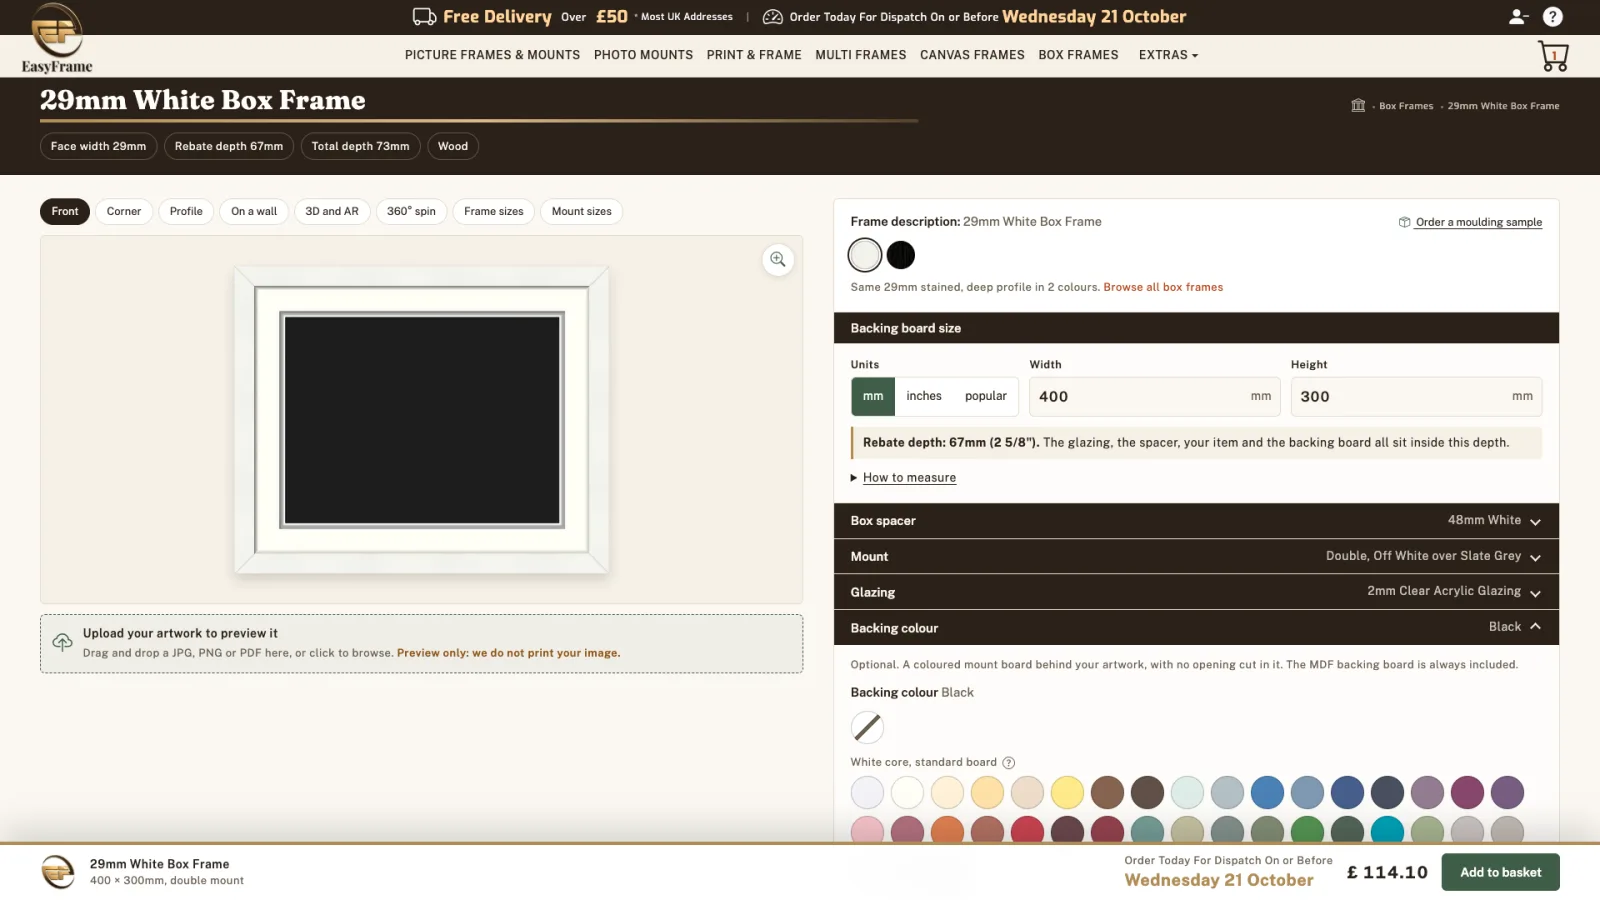
Task: Open the help question mark icon in header
Action: click(1552, 16)
